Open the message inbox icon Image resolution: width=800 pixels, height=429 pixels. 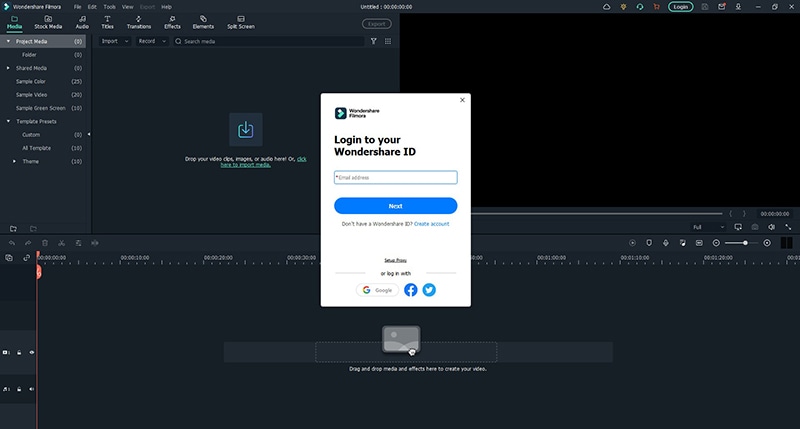(x=721, y=7)
